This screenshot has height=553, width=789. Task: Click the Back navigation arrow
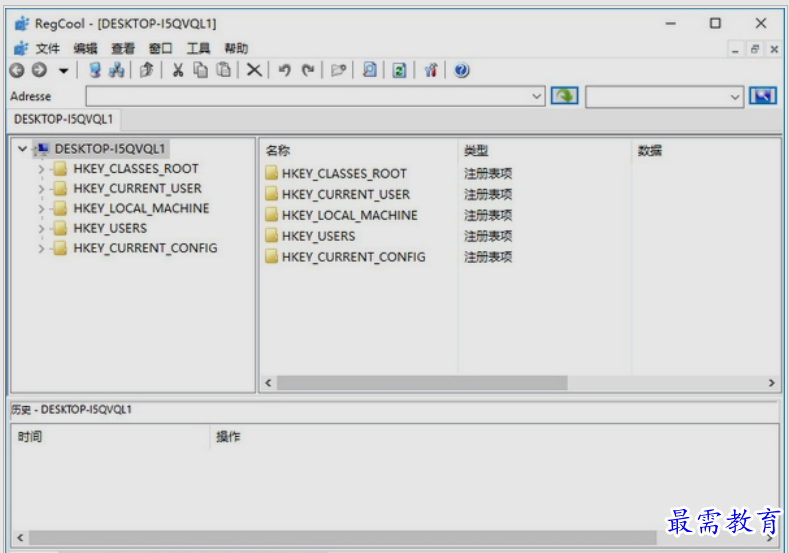click(17, 70)
